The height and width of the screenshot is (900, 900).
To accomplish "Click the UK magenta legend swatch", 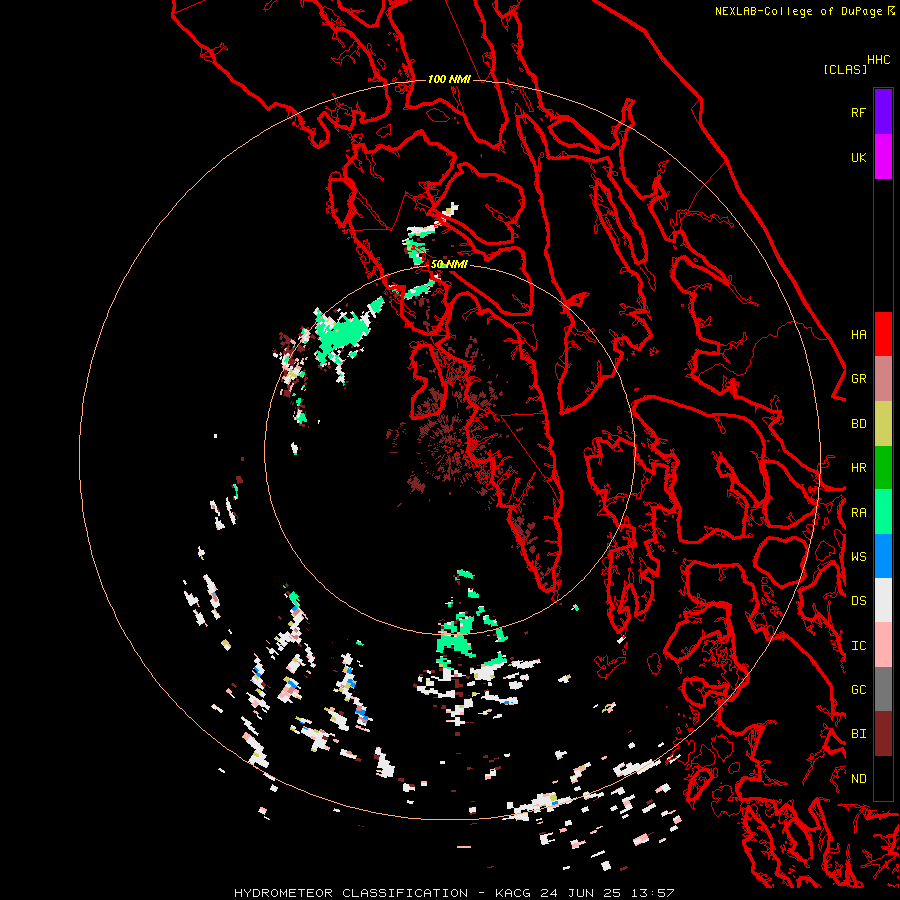I will coord(883,157).
